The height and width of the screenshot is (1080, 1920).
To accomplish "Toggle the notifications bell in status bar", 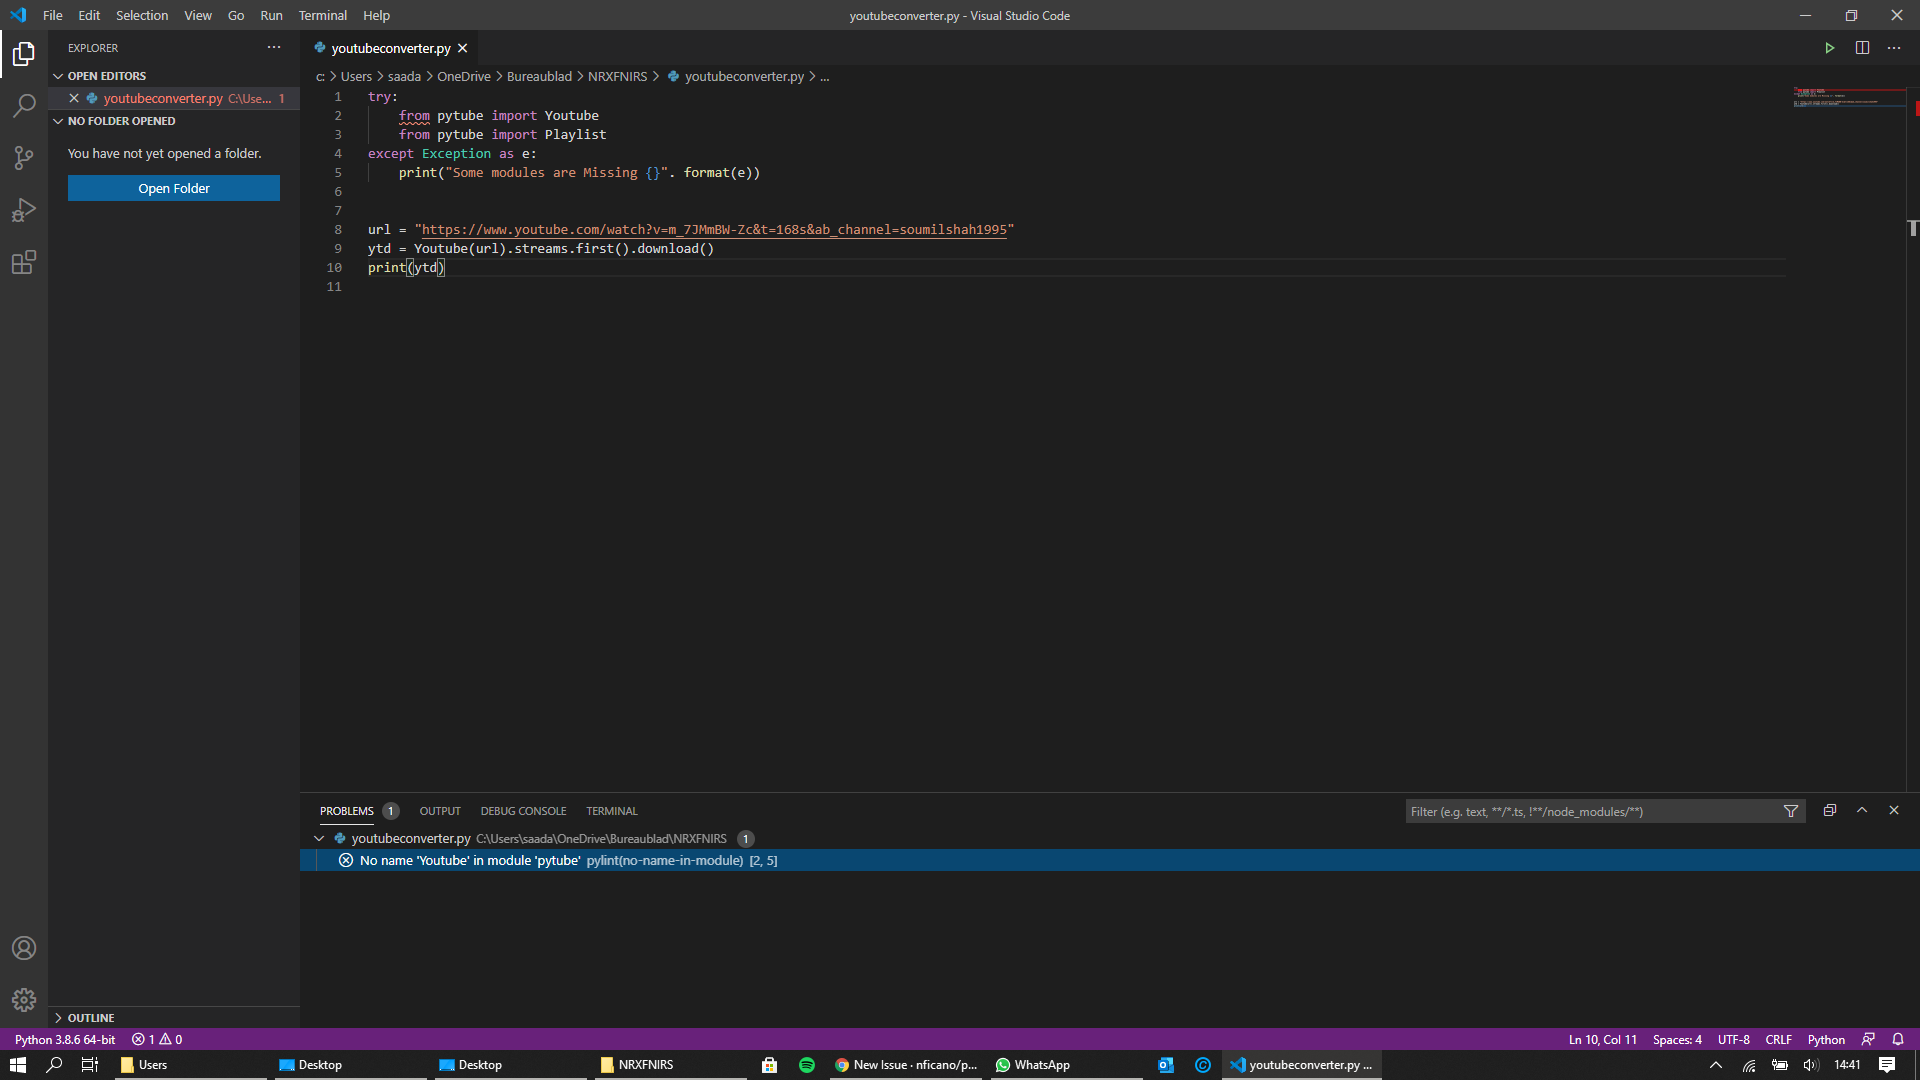I will (x=1898, y=1039).
